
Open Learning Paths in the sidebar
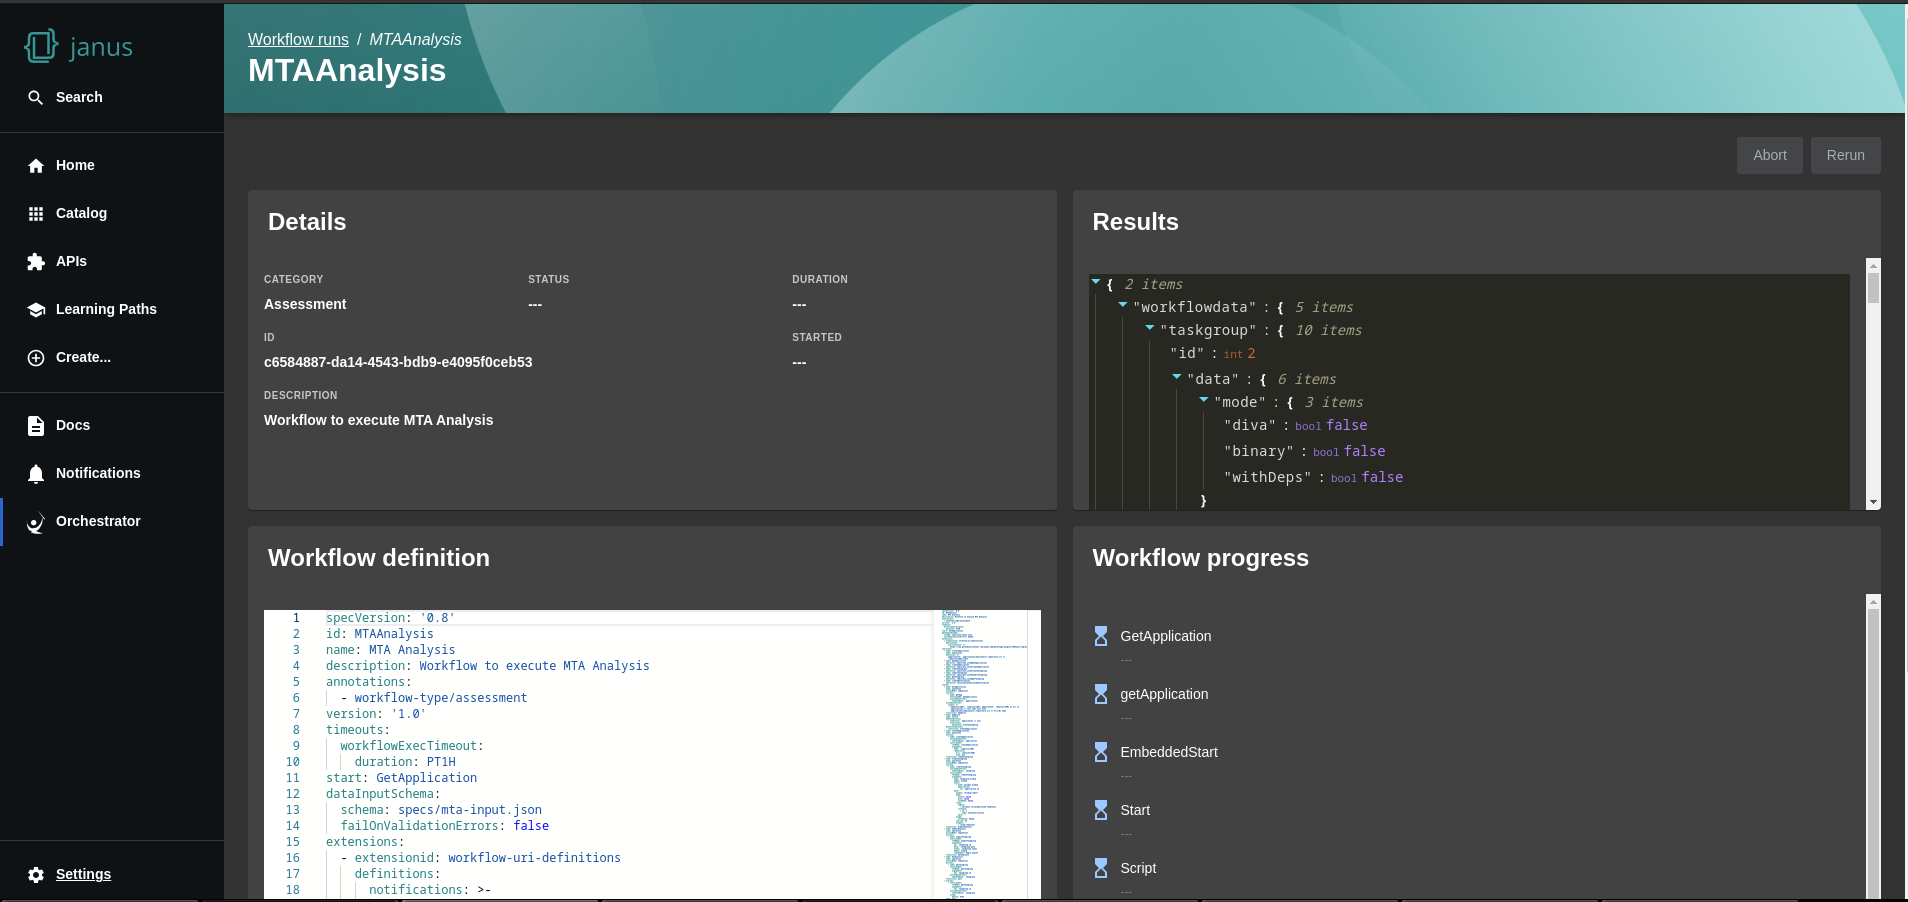(x=112, y=309)
